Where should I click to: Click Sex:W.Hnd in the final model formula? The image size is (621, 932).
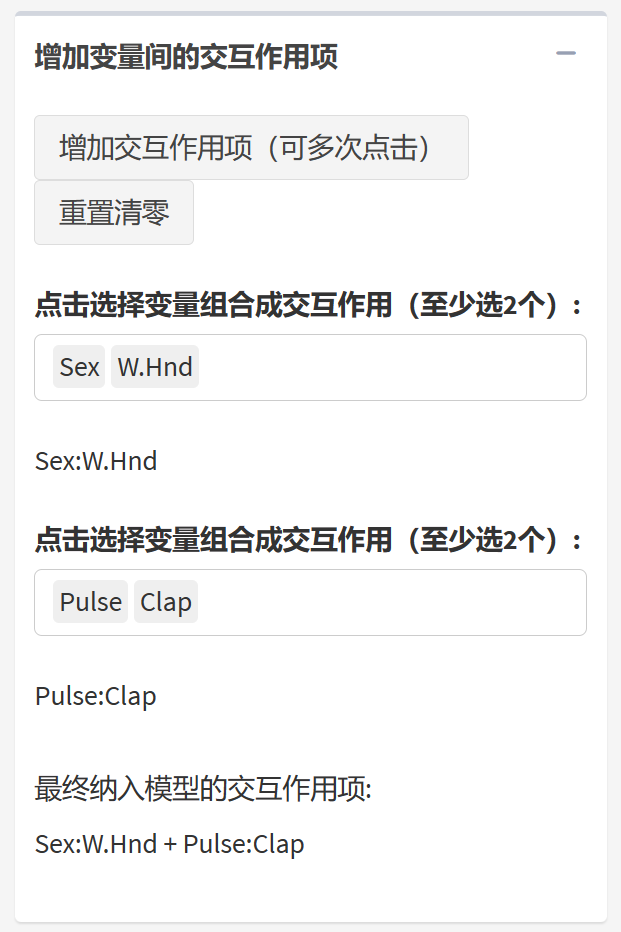click(96, 844)
